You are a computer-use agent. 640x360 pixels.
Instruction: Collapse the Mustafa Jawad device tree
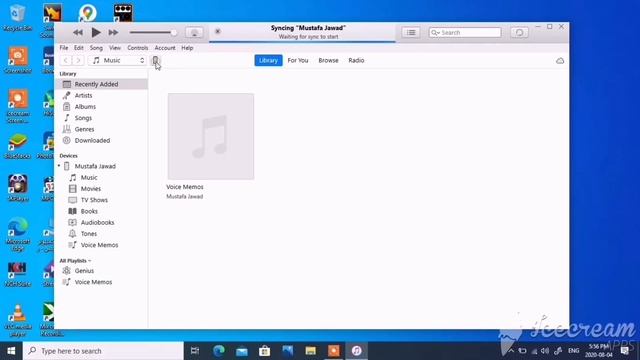(x=59, y=166)
